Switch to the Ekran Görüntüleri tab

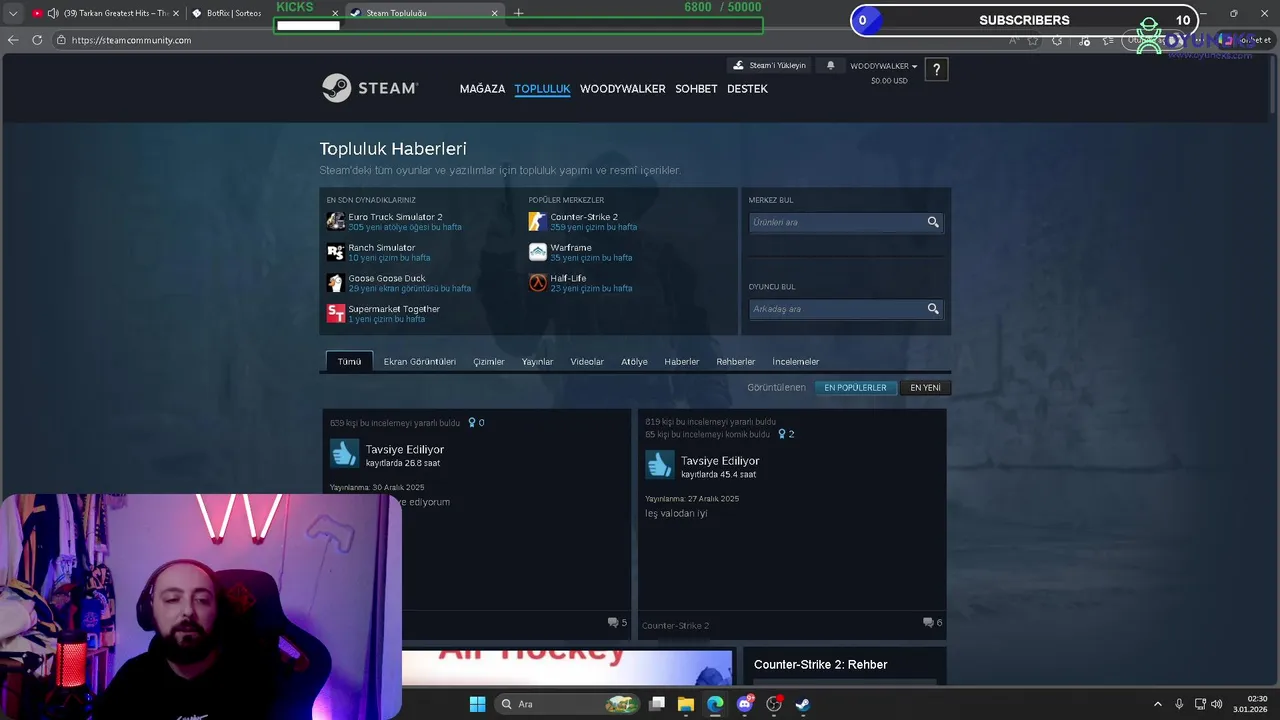tap(420, 362)
